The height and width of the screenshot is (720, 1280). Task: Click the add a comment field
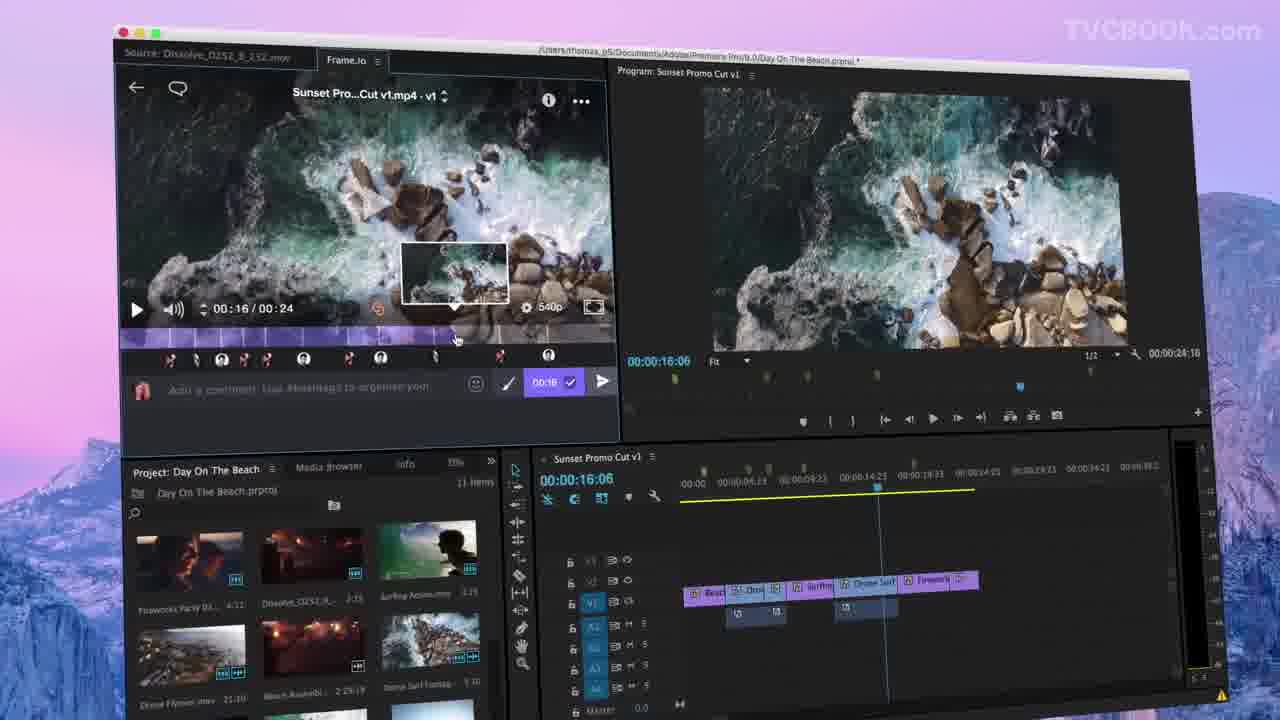(298, 388)
